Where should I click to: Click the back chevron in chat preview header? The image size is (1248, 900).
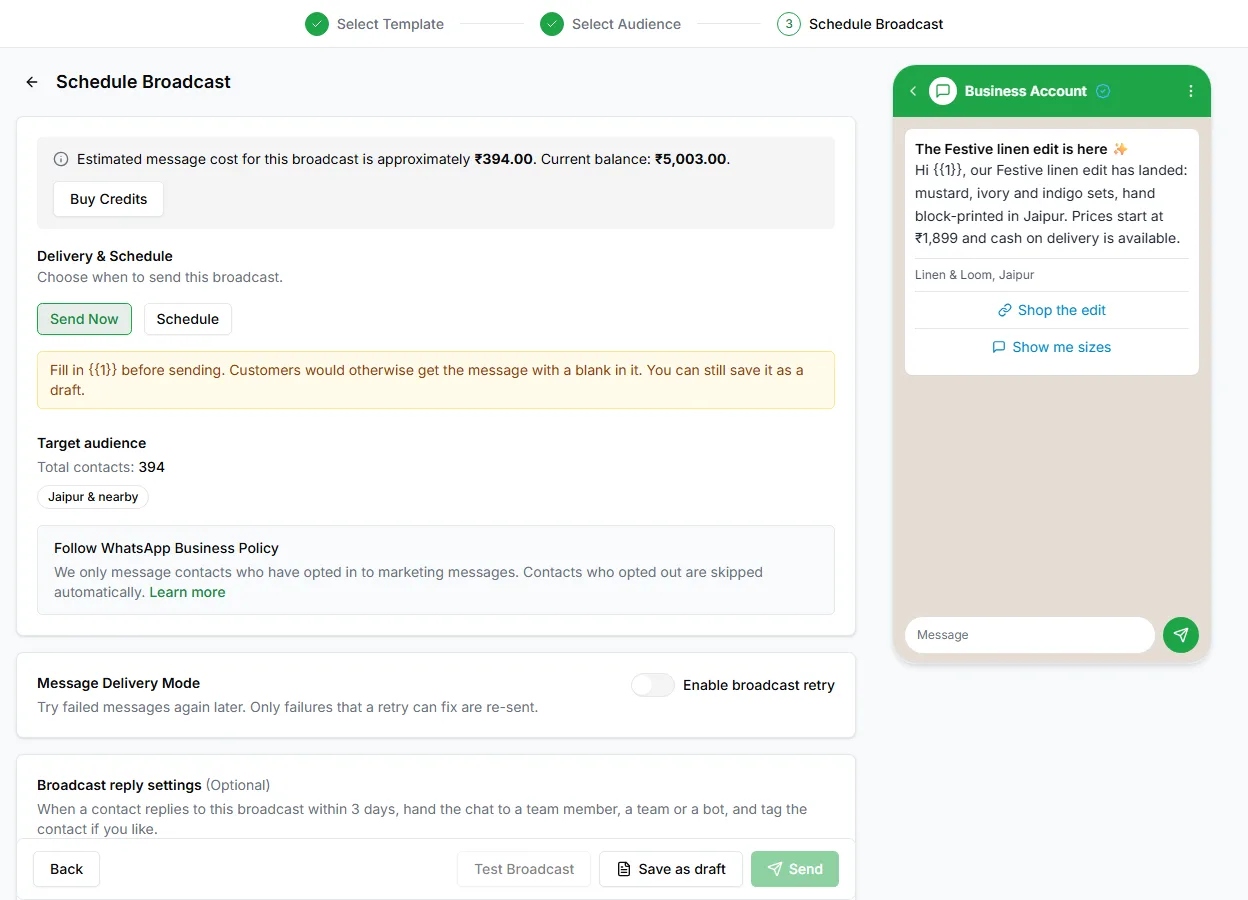913,91
